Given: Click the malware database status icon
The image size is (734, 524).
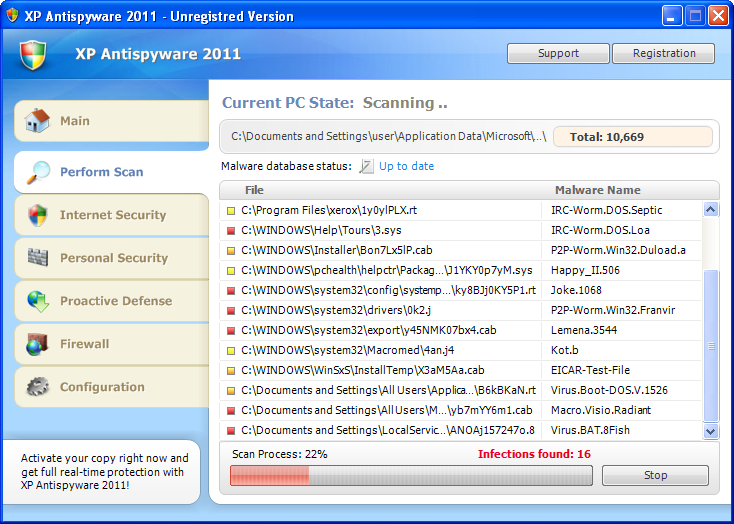Looking at the screenshot, I should point(366,166).
